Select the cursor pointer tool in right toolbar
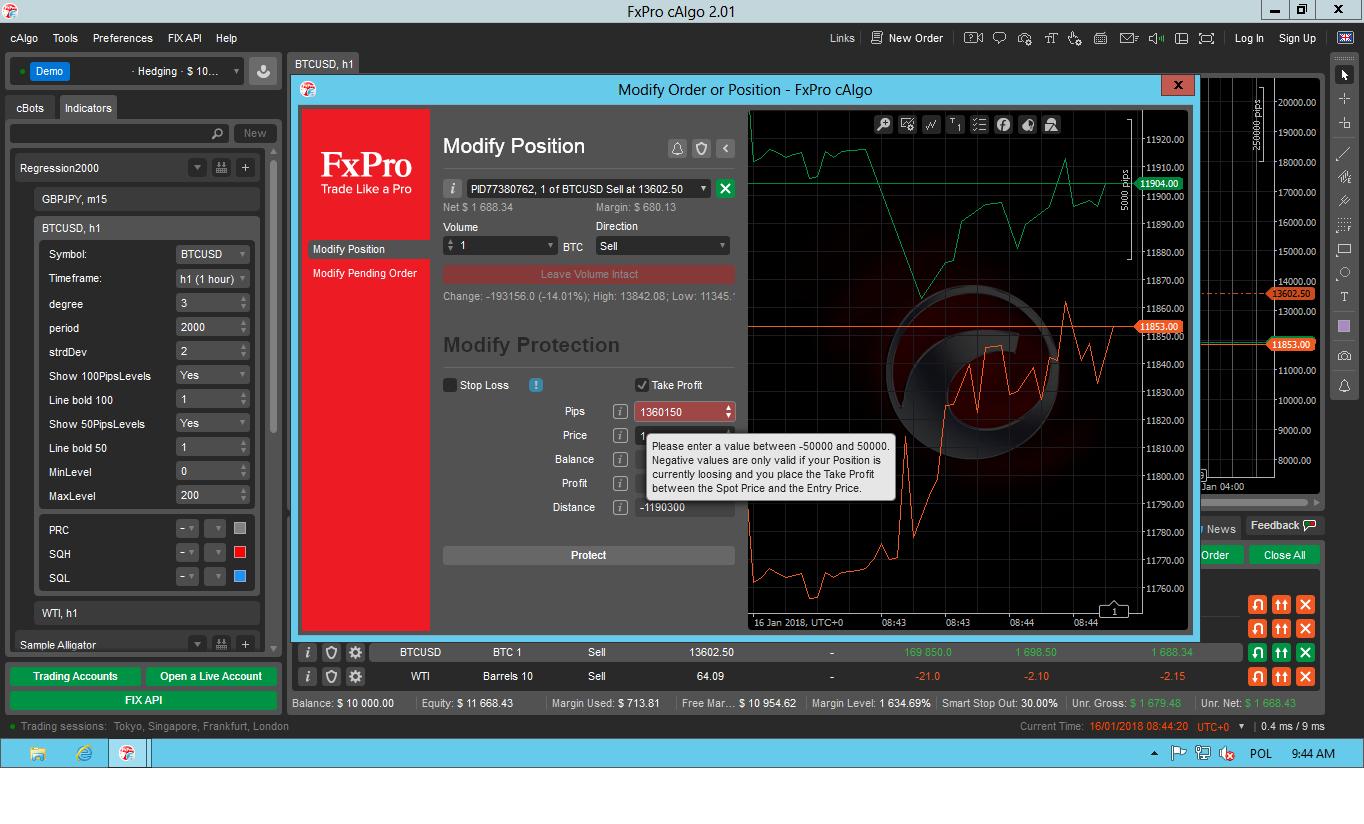Viewport: 1364px width, 824px height. click(x=1344, y=75)
